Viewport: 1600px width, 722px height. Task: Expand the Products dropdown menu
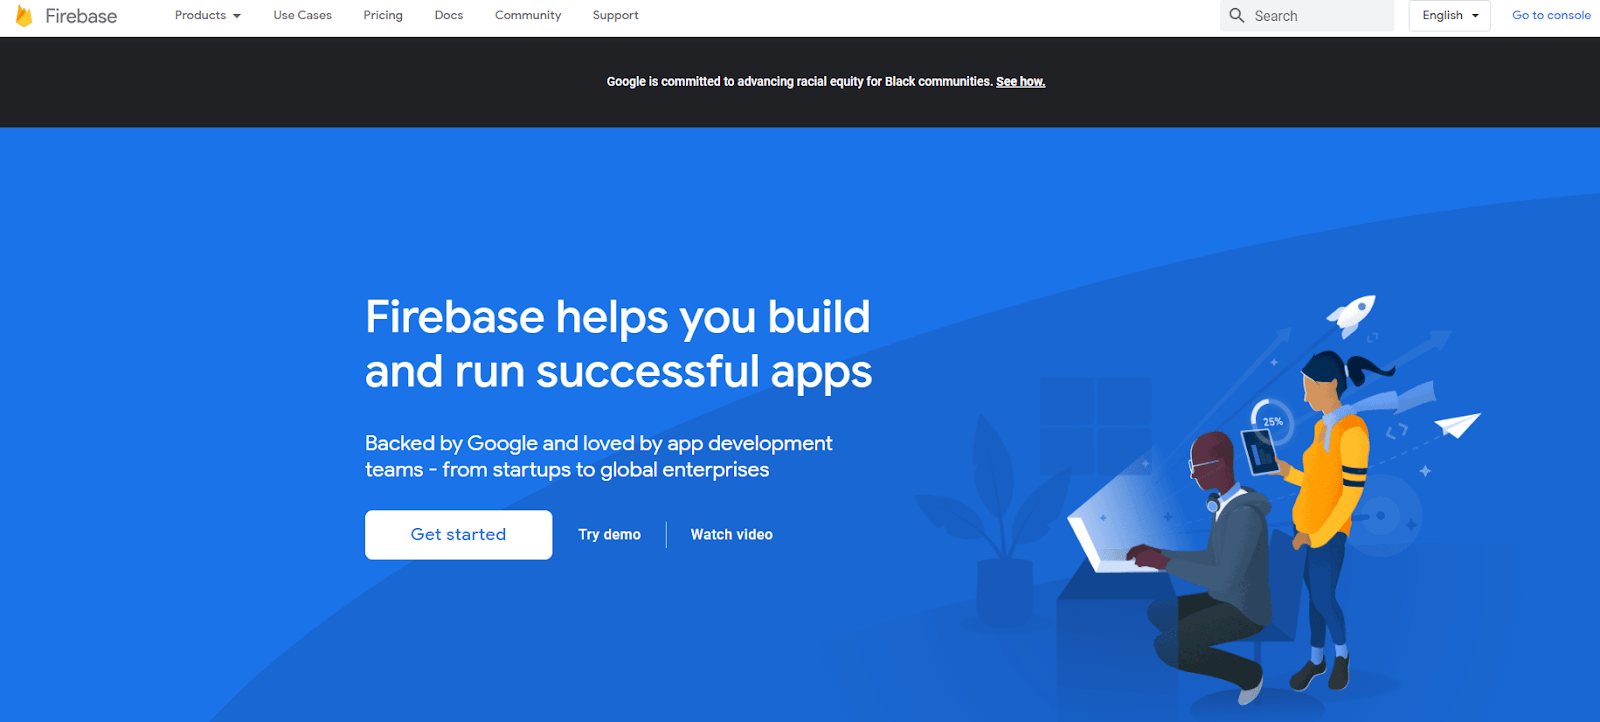tap(208, 15)
